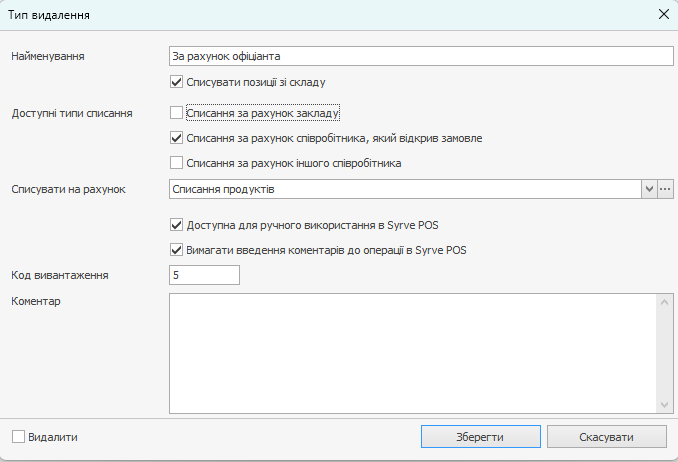
Task: Close the Тип видалення dialog window
Action: [662, 14]
